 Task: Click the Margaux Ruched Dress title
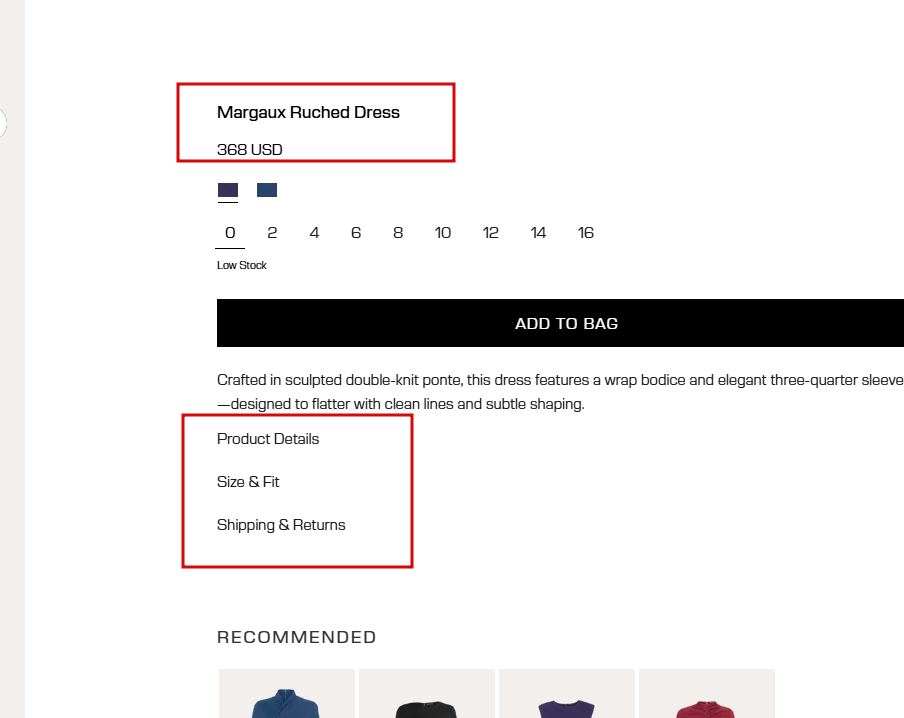click(x=308, y=112)
